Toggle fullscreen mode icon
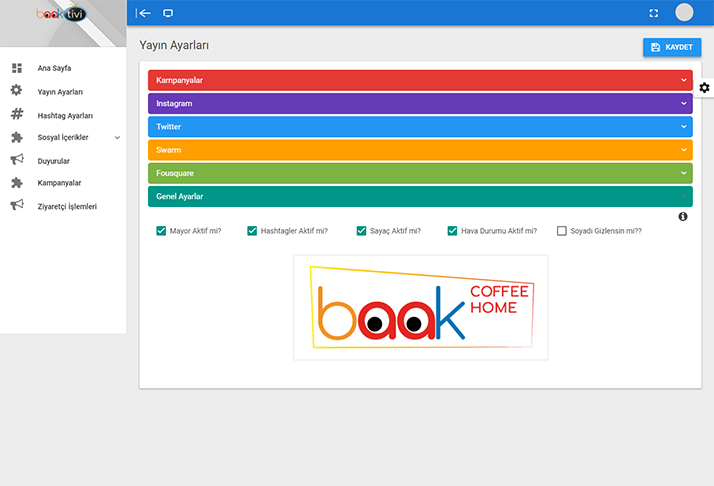Screen dimensions: 714x486 click(x=653, y=13)
